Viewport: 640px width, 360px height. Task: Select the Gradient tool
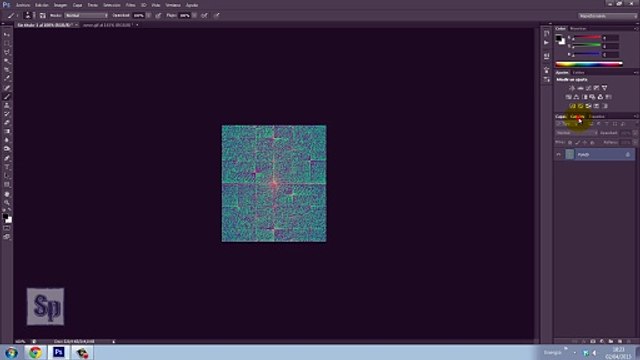(7, 131)
